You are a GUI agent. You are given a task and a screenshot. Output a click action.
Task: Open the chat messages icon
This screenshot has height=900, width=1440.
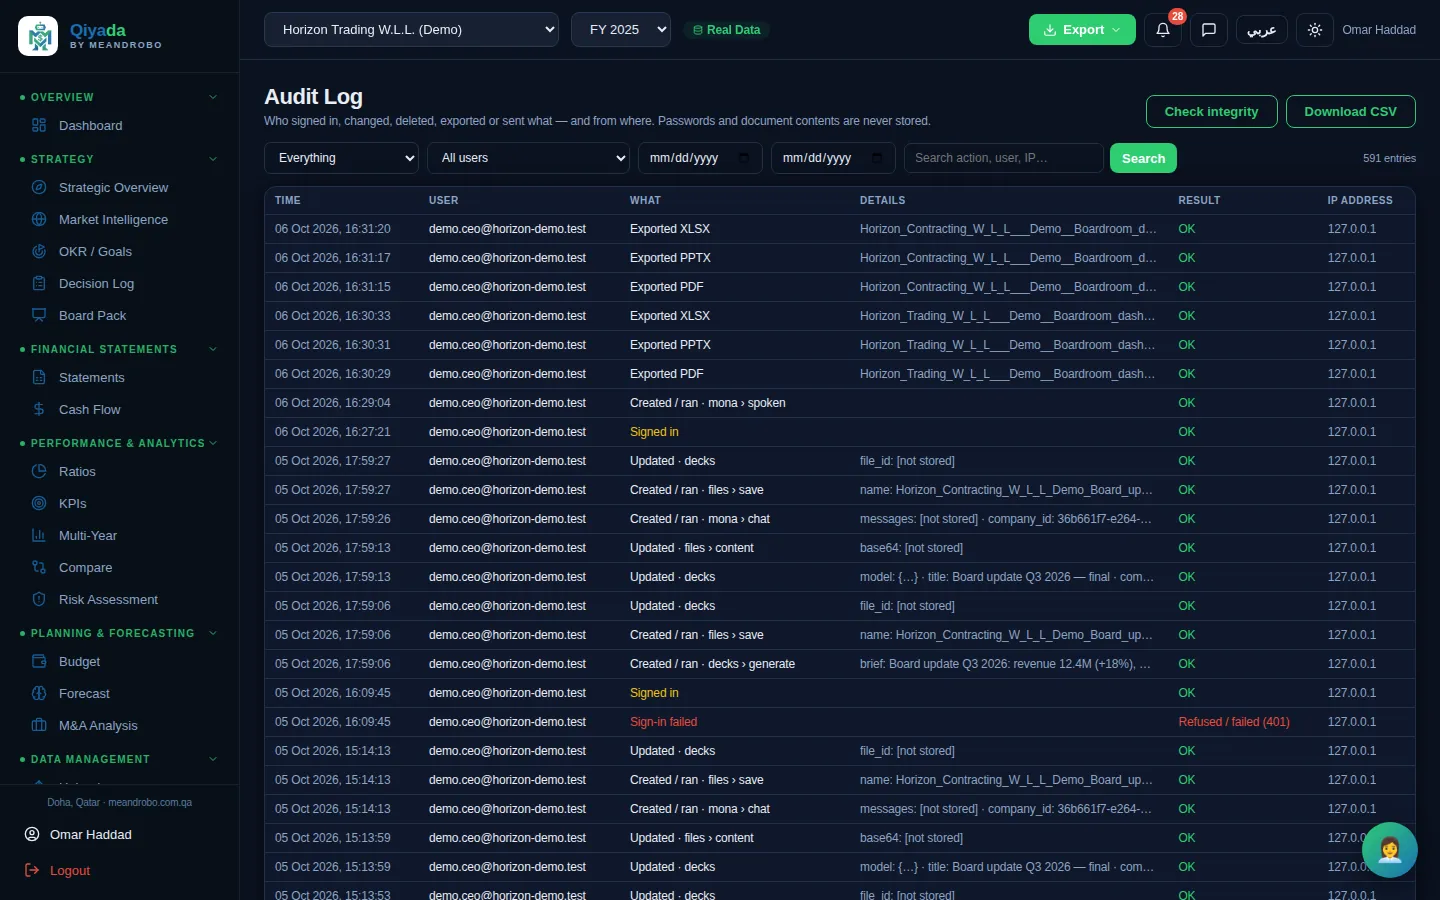click(x=1208, y=30)
